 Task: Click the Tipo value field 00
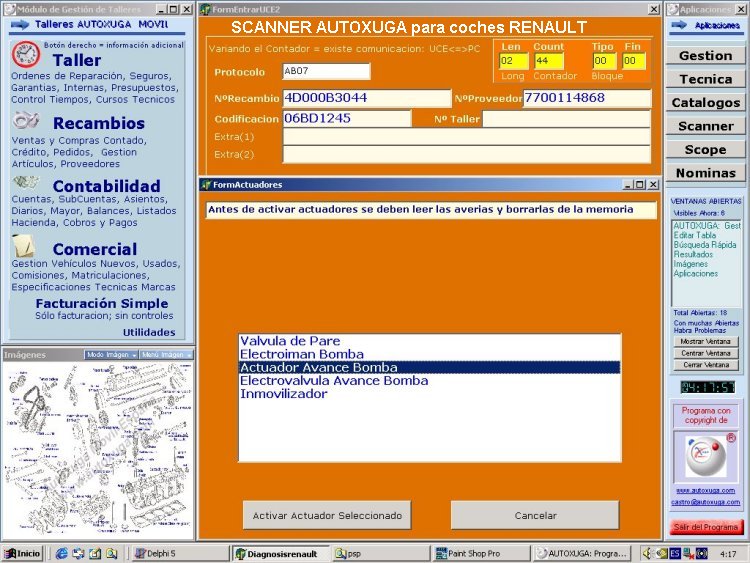pos(604,61)
